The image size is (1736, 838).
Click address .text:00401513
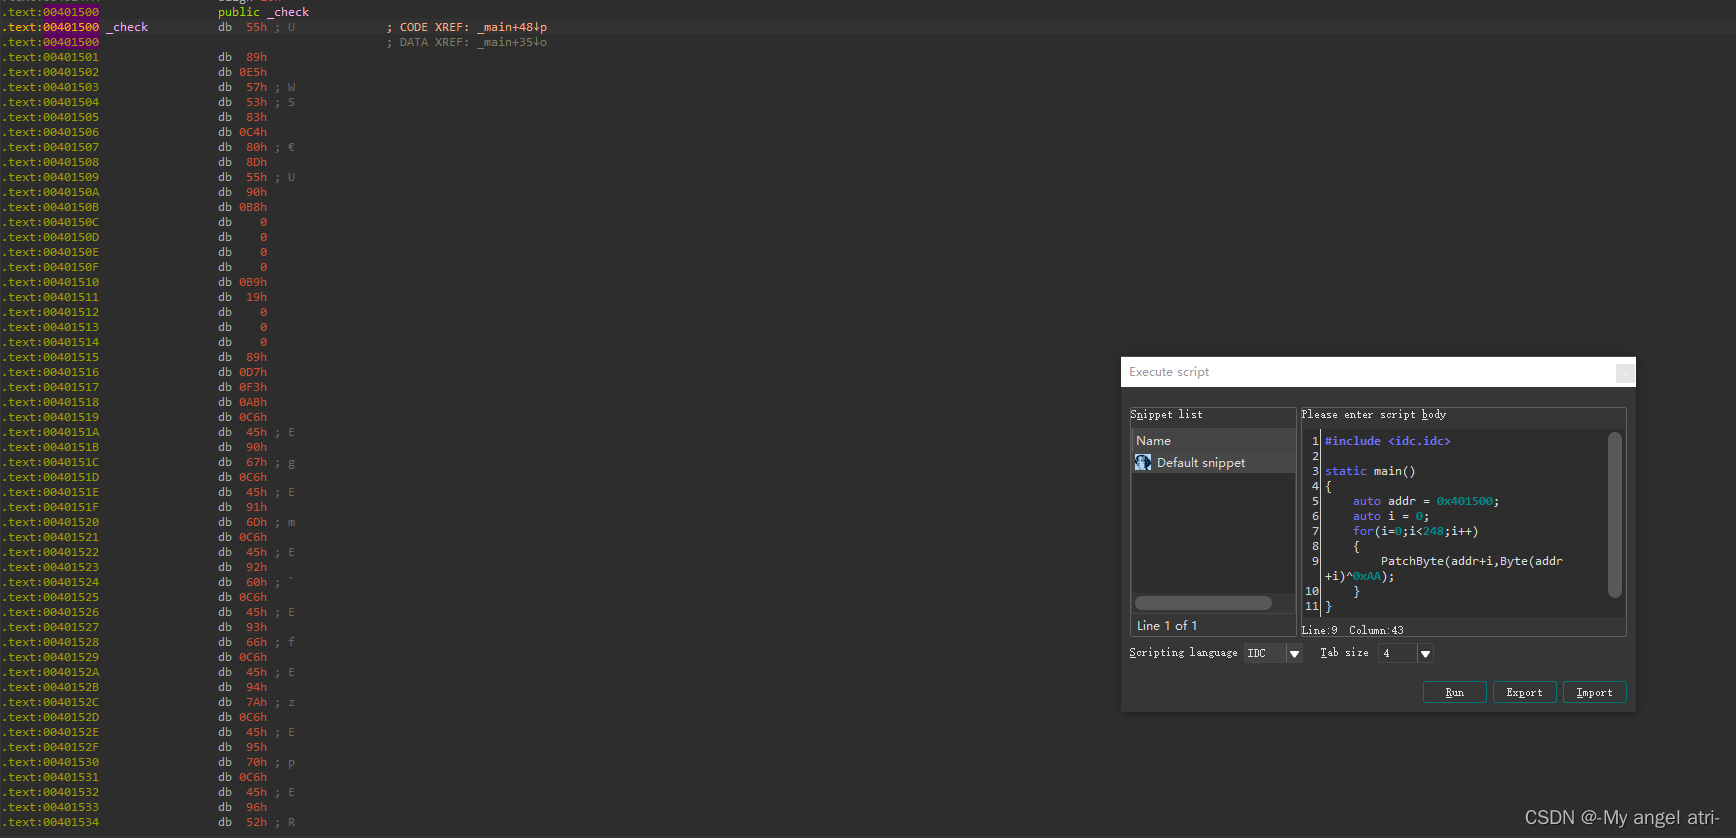coord(50,327)
